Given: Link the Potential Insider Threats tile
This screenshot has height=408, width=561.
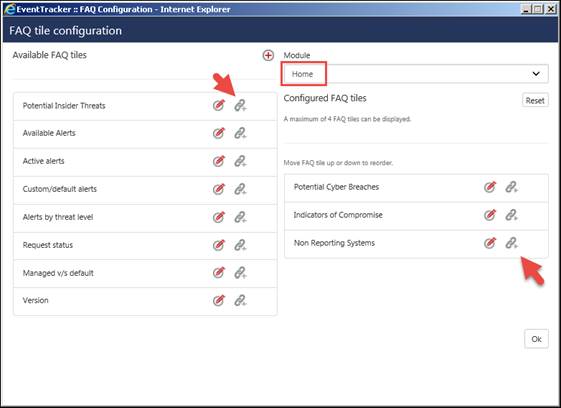Looking at the screenshot, I should (x=240, y=106).
